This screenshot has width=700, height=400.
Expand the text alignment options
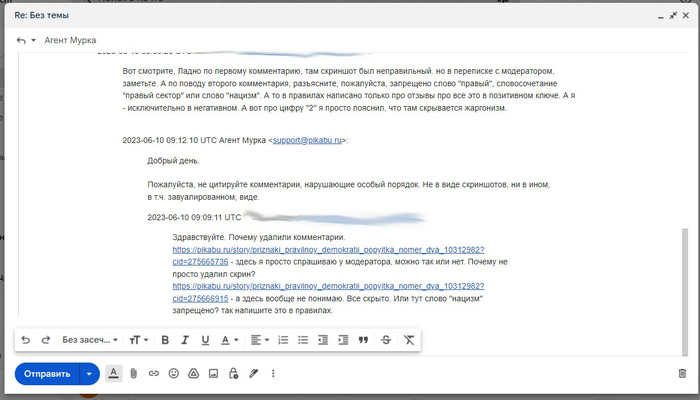[x=259, y=340]
